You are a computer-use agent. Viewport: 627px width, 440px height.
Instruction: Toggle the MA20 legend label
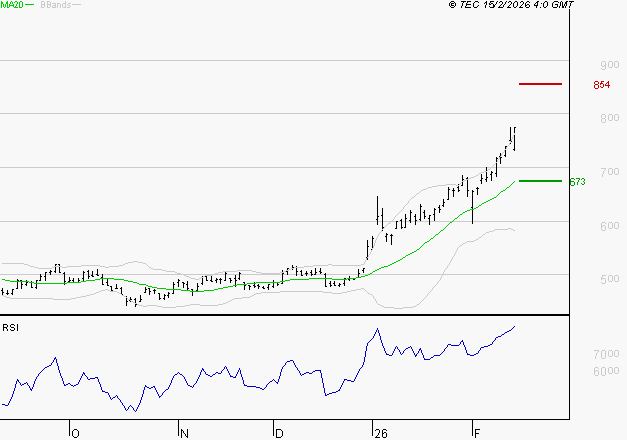click(11, 5)
